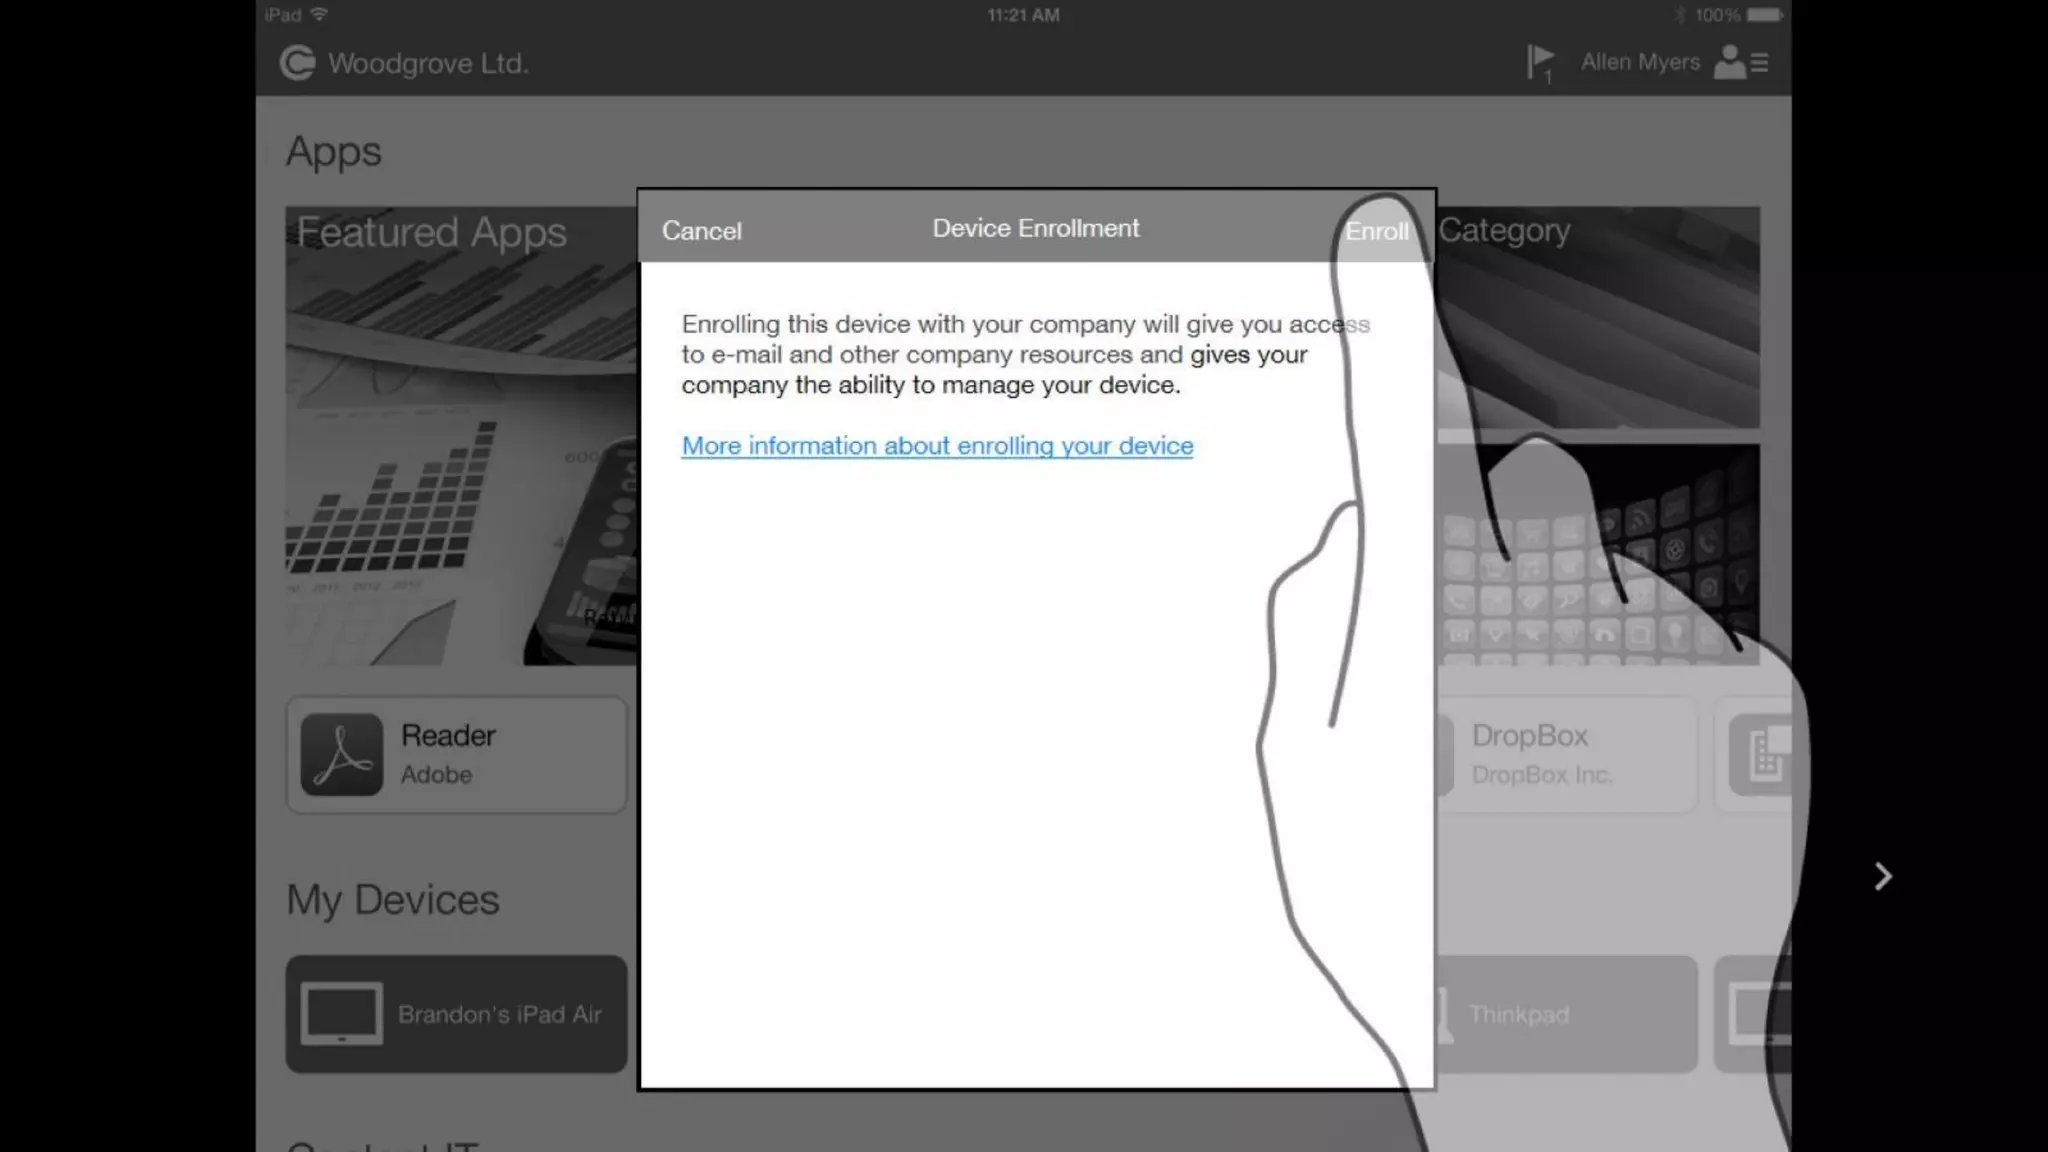2048x1152 pixels.
Task: Click the Wi-Fi indicator in status bar
Action: coord(319,15)
